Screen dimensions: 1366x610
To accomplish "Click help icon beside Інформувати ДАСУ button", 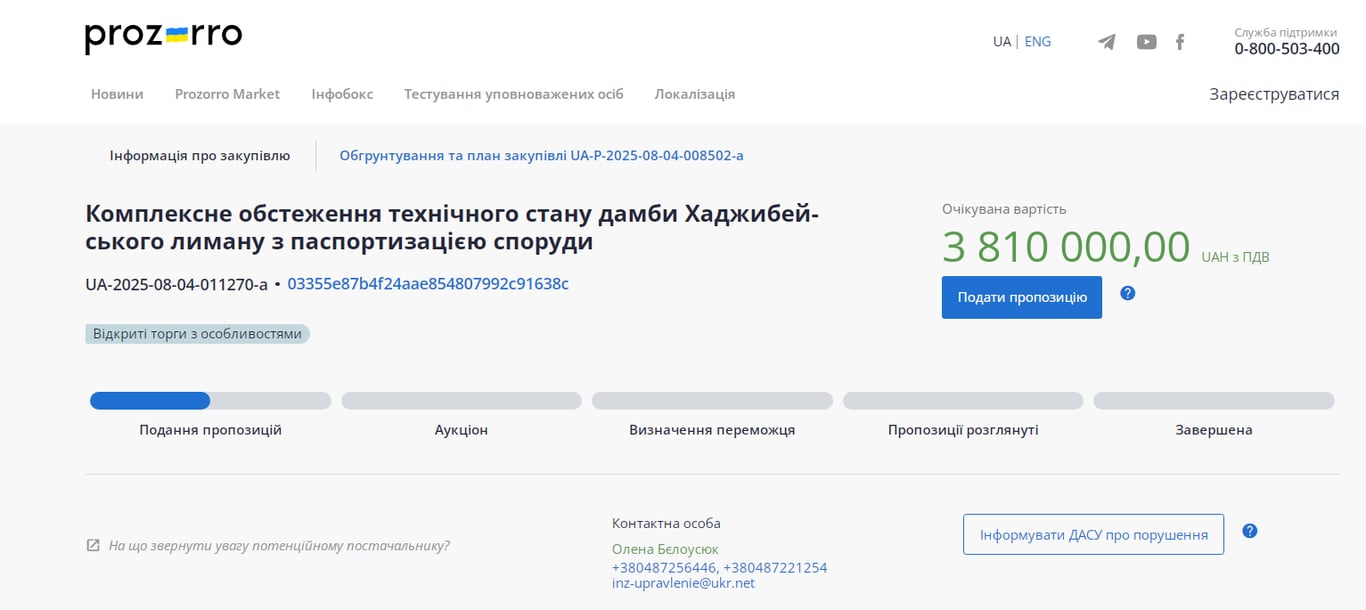I will tap(1249, 531).
